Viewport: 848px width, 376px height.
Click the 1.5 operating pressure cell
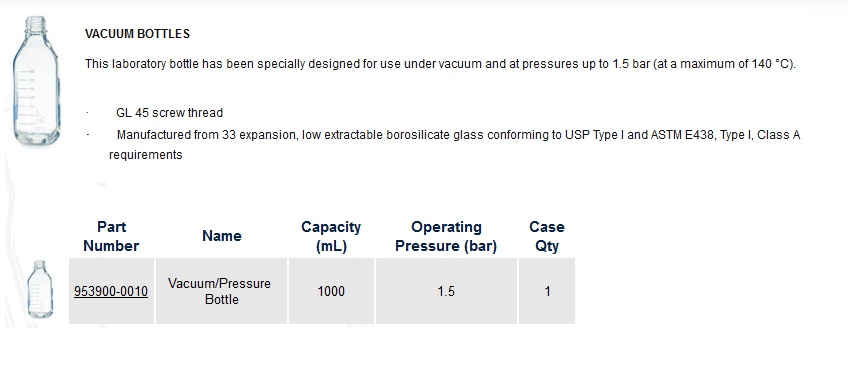pos(446,291)
